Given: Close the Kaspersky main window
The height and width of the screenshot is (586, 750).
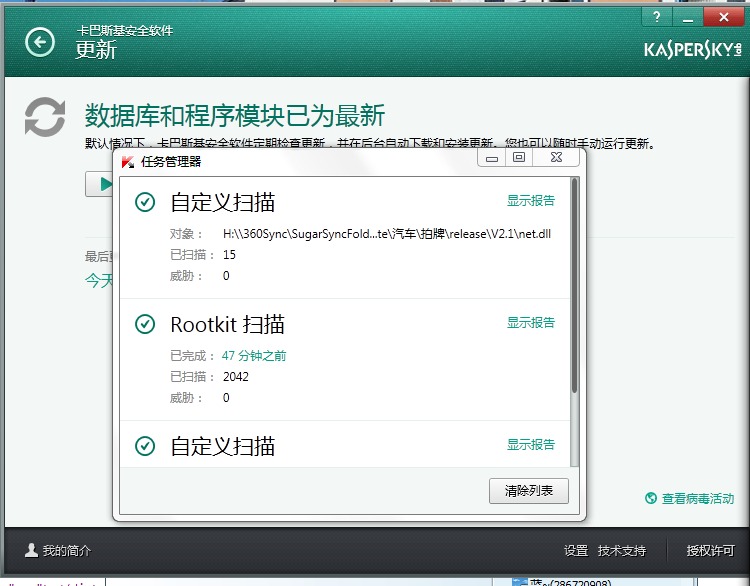Looking at the screenshot, I should (x=724, y=18).
